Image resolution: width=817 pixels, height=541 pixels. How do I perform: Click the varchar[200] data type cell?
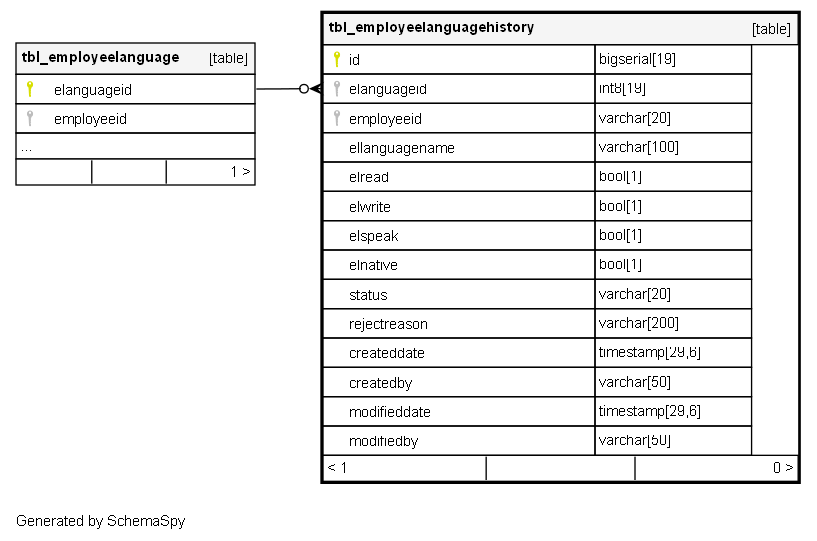[638, 324]
